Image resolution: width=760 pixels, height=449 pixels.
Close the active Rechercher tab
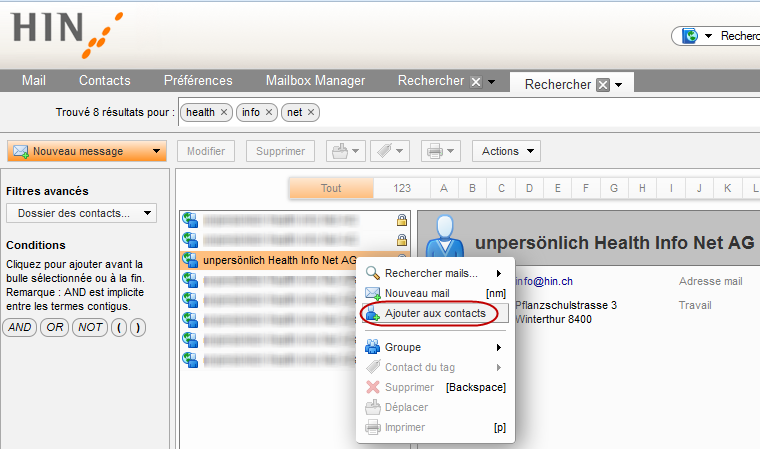[x=603, y=85]
